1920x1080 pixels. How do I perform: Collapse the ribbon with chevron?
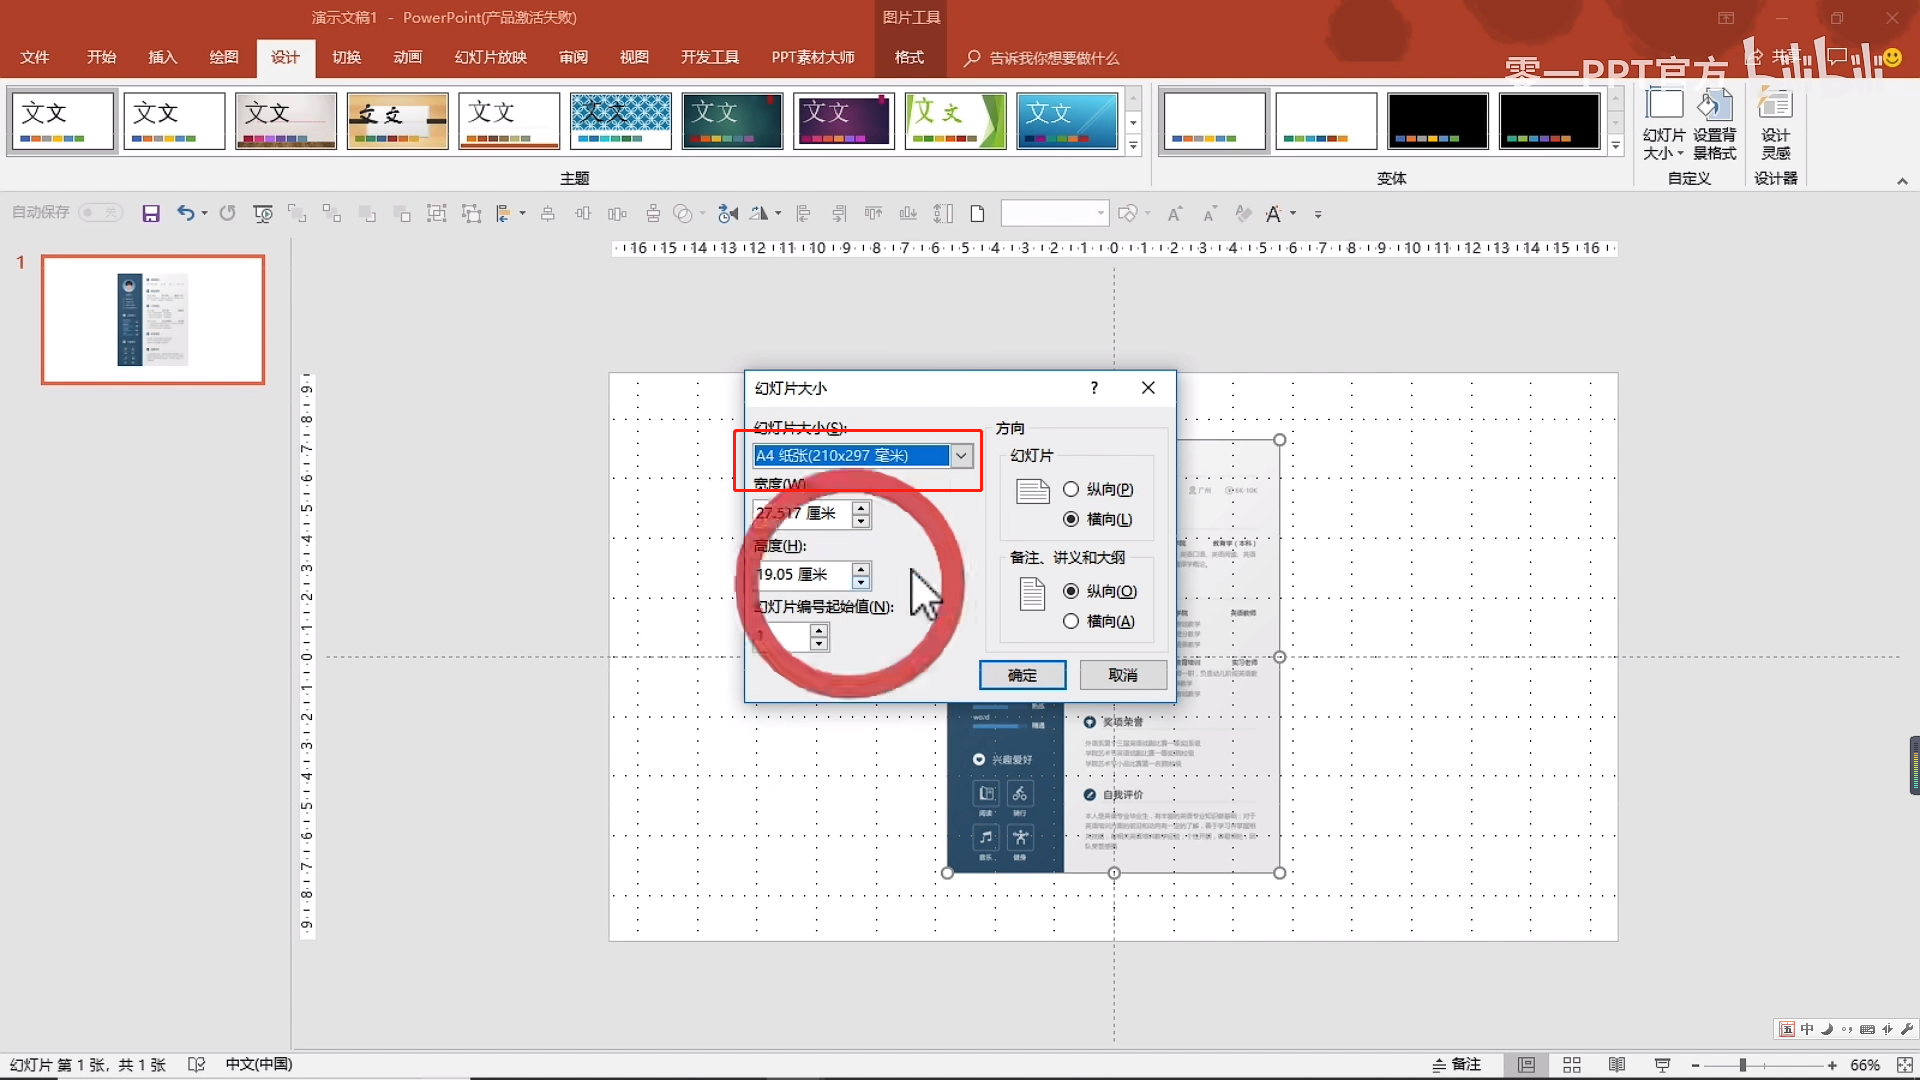[x=1902, y=181]
